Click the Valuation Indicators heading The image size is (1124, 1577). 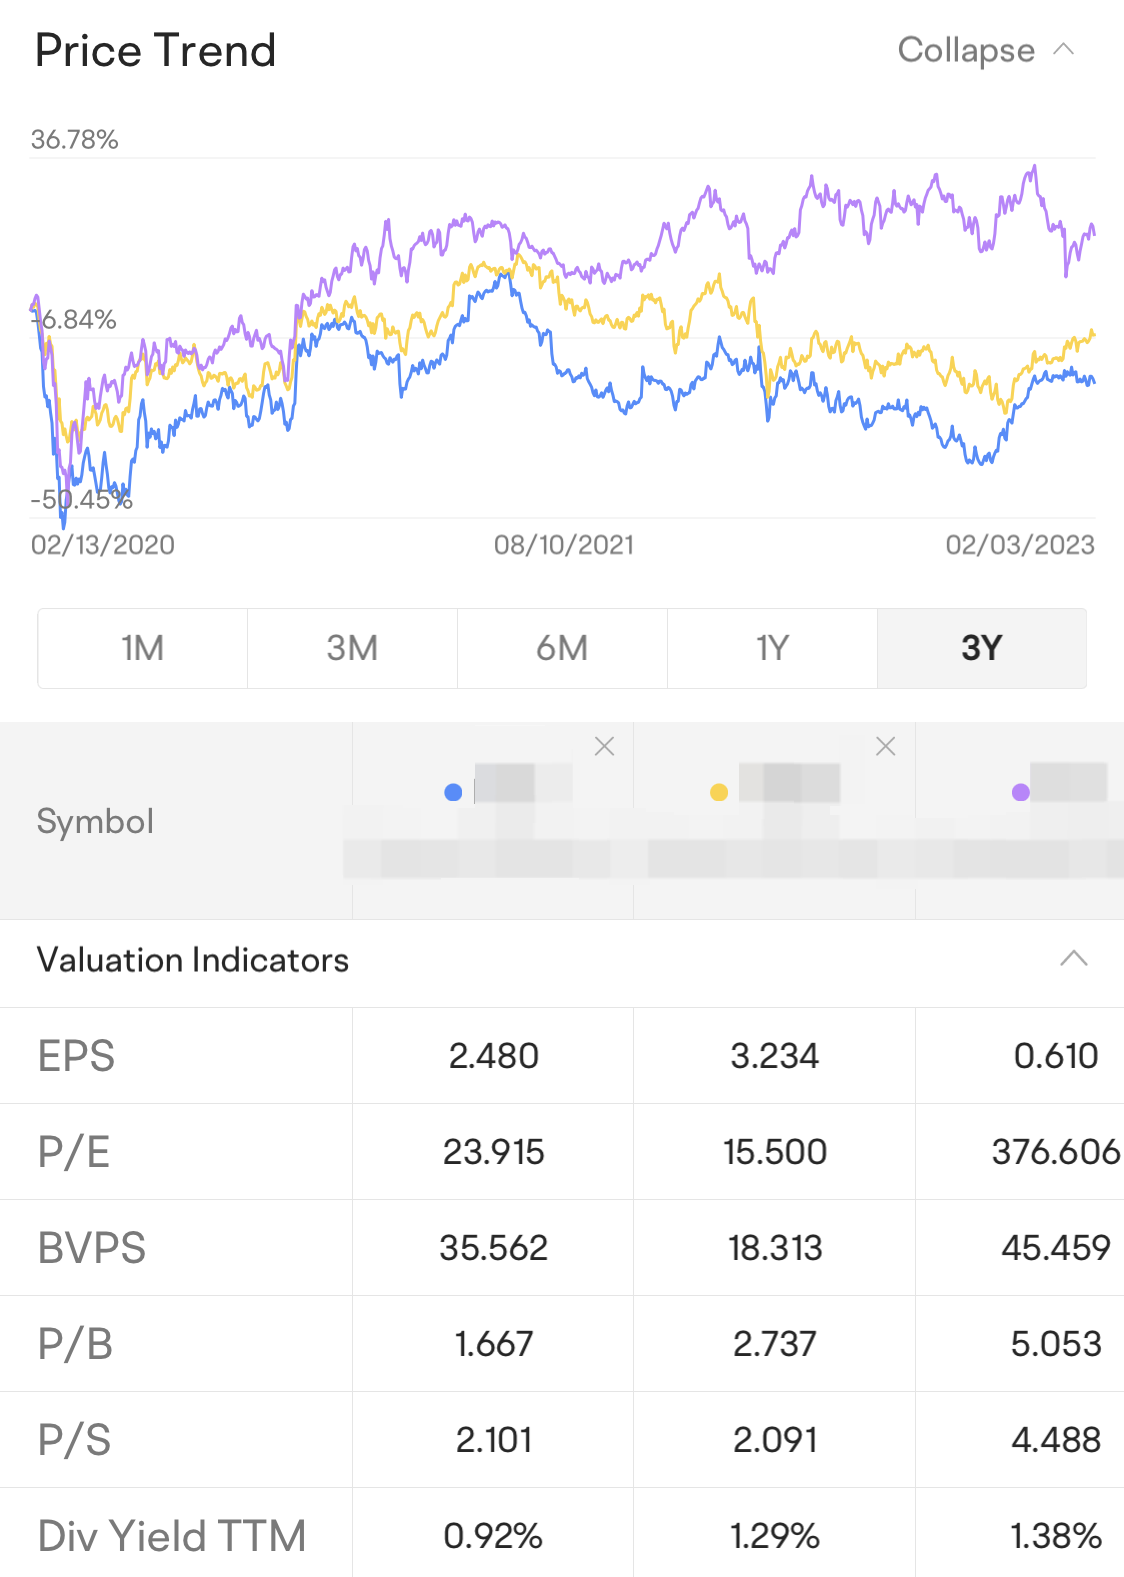193,960
